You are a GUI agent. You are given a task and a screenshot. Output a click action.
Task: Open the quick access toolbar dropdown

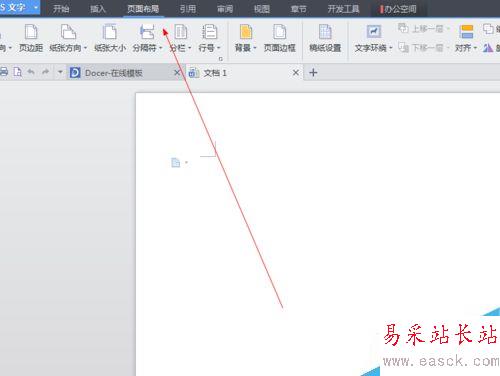pyautogui.click(x=60, y=72)
